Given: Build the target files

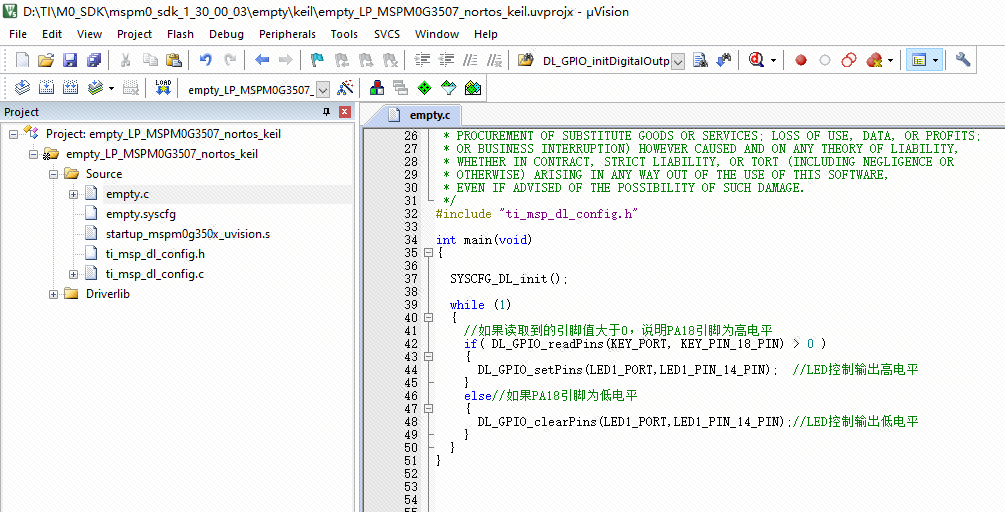Looking at the screenshot, I should 46,88.
